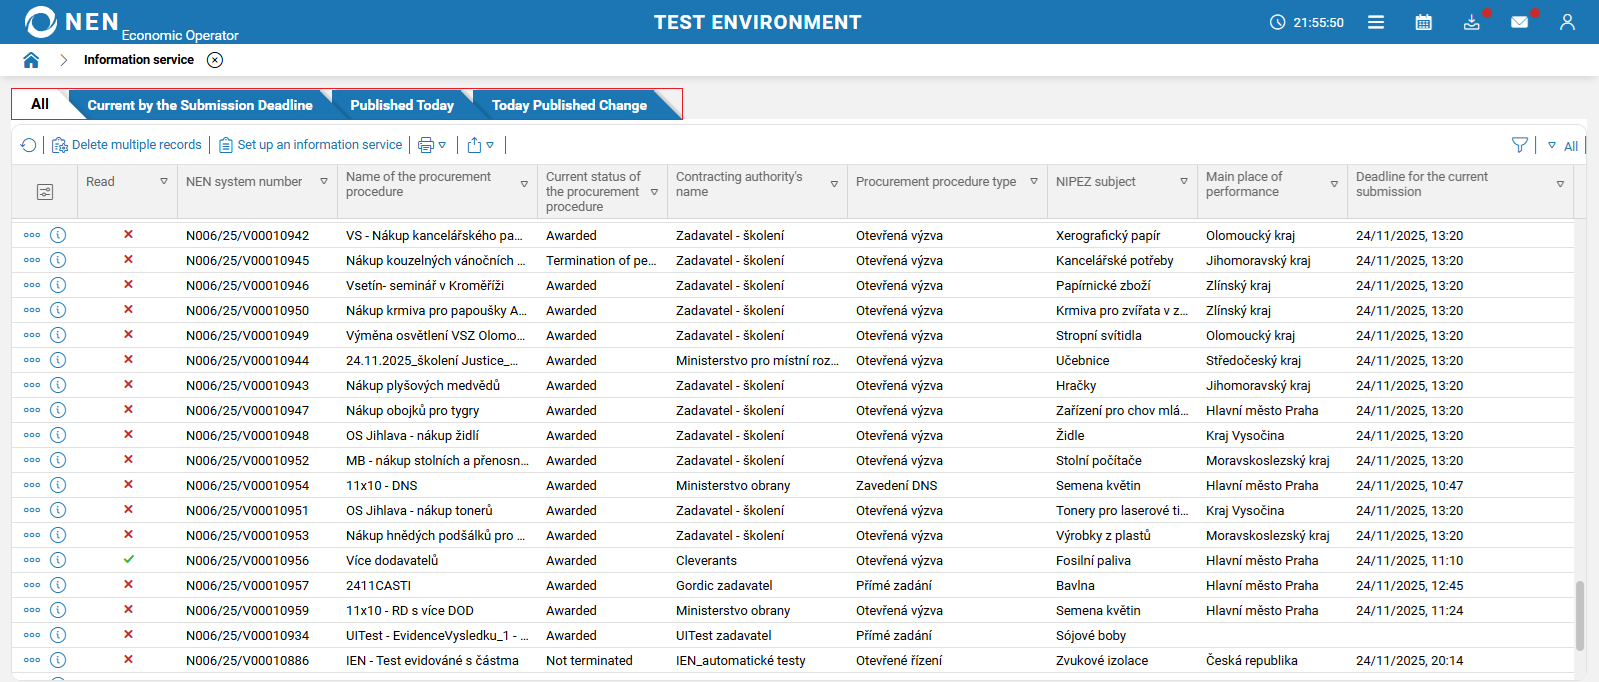Show info for N006/25/V00010957
This screenshot has height=682, width=1599.
58,585
